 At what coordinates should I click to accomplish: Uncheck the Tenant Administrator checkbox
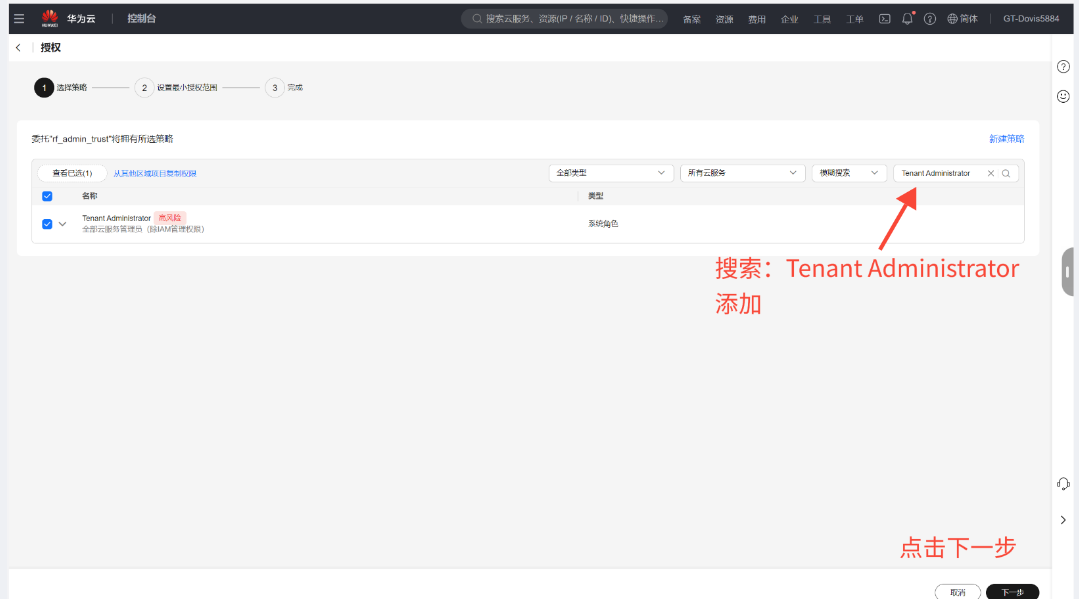(47, 224)
